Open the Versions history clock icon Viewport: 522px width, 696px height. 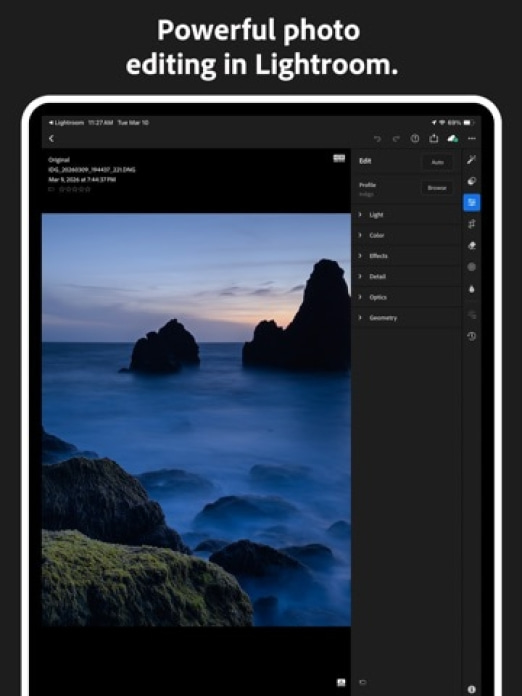[x=471, y=336]
